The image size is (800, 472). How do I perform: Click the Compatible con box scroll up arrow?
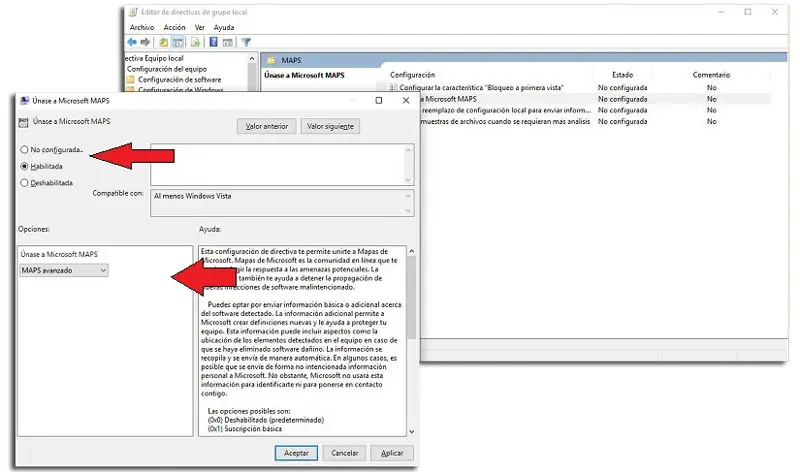point(408,195)
